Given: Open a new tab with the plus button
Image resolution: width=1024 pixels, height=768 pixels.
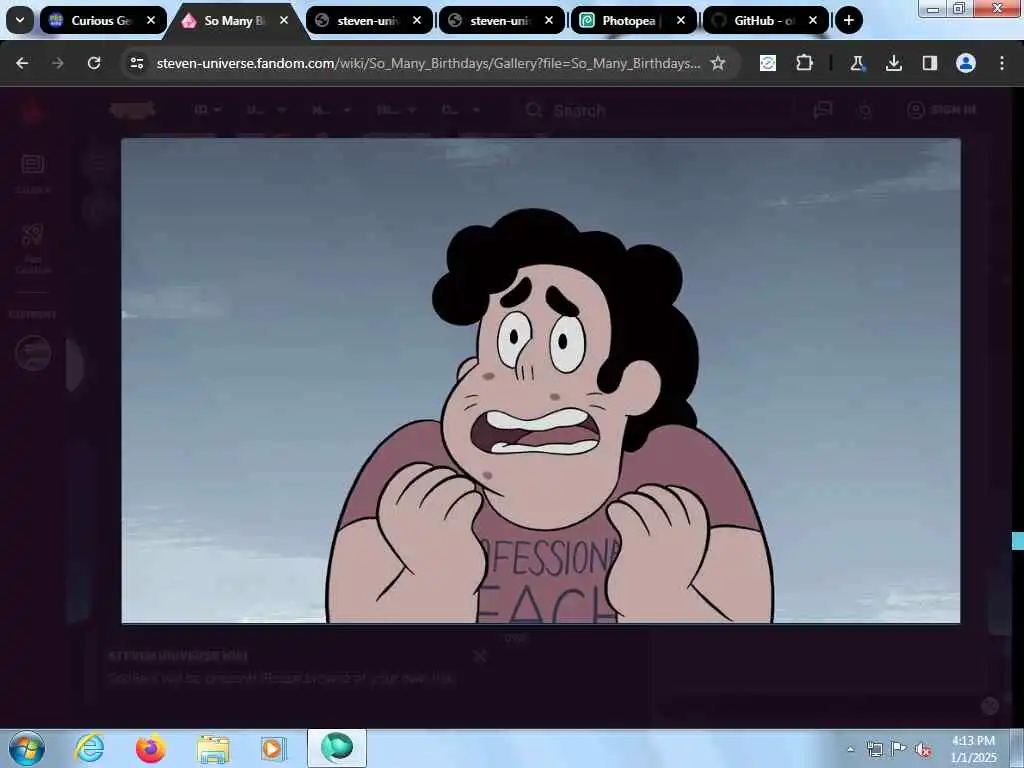Looking at the screenshot, I should [x=848, y=20].
